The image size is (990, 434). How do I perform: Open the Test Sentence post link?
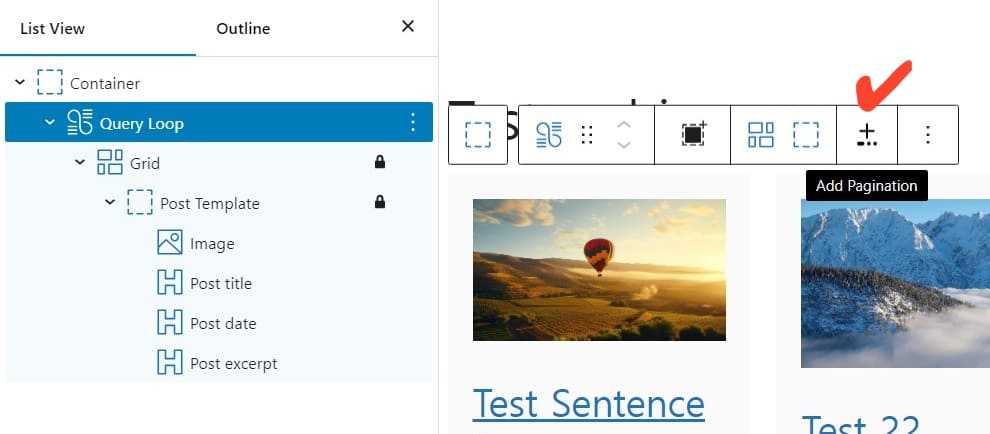point(588,403)
